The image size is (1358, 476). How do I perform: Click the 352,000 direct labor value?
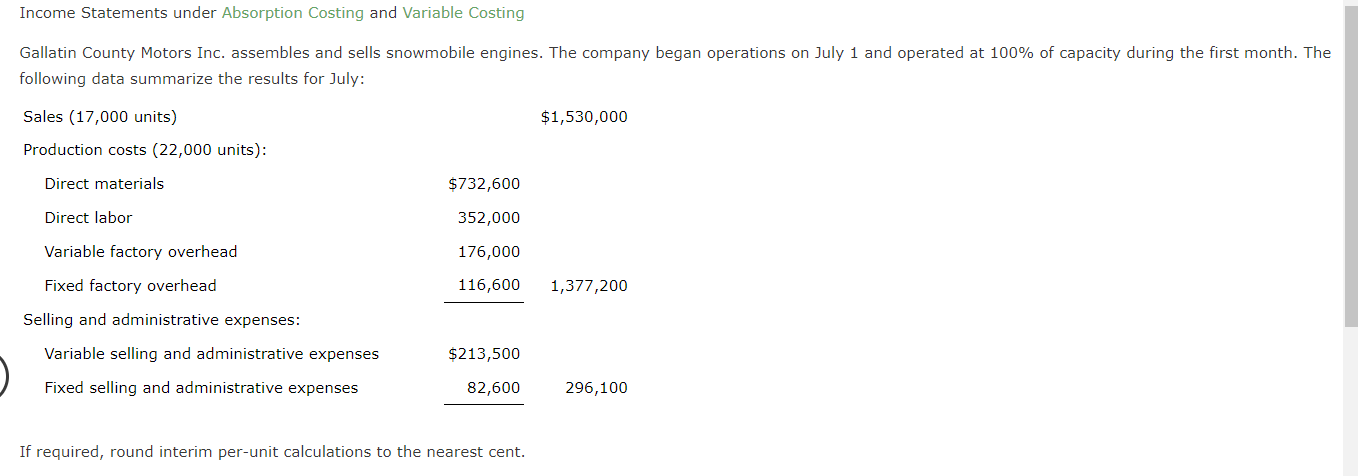(489, 218)
